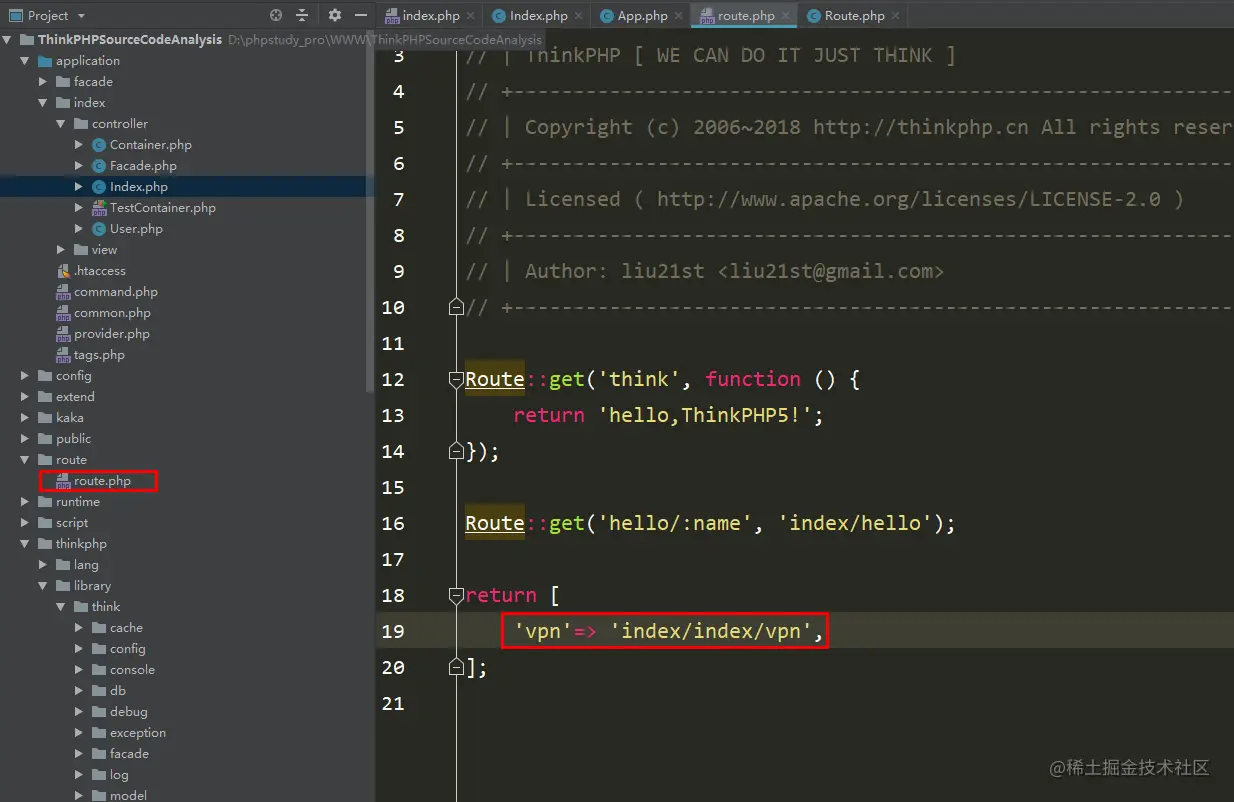1234x802 pixels.
Task: Expand the kaka folder arrow
Action: coord(25,418)
